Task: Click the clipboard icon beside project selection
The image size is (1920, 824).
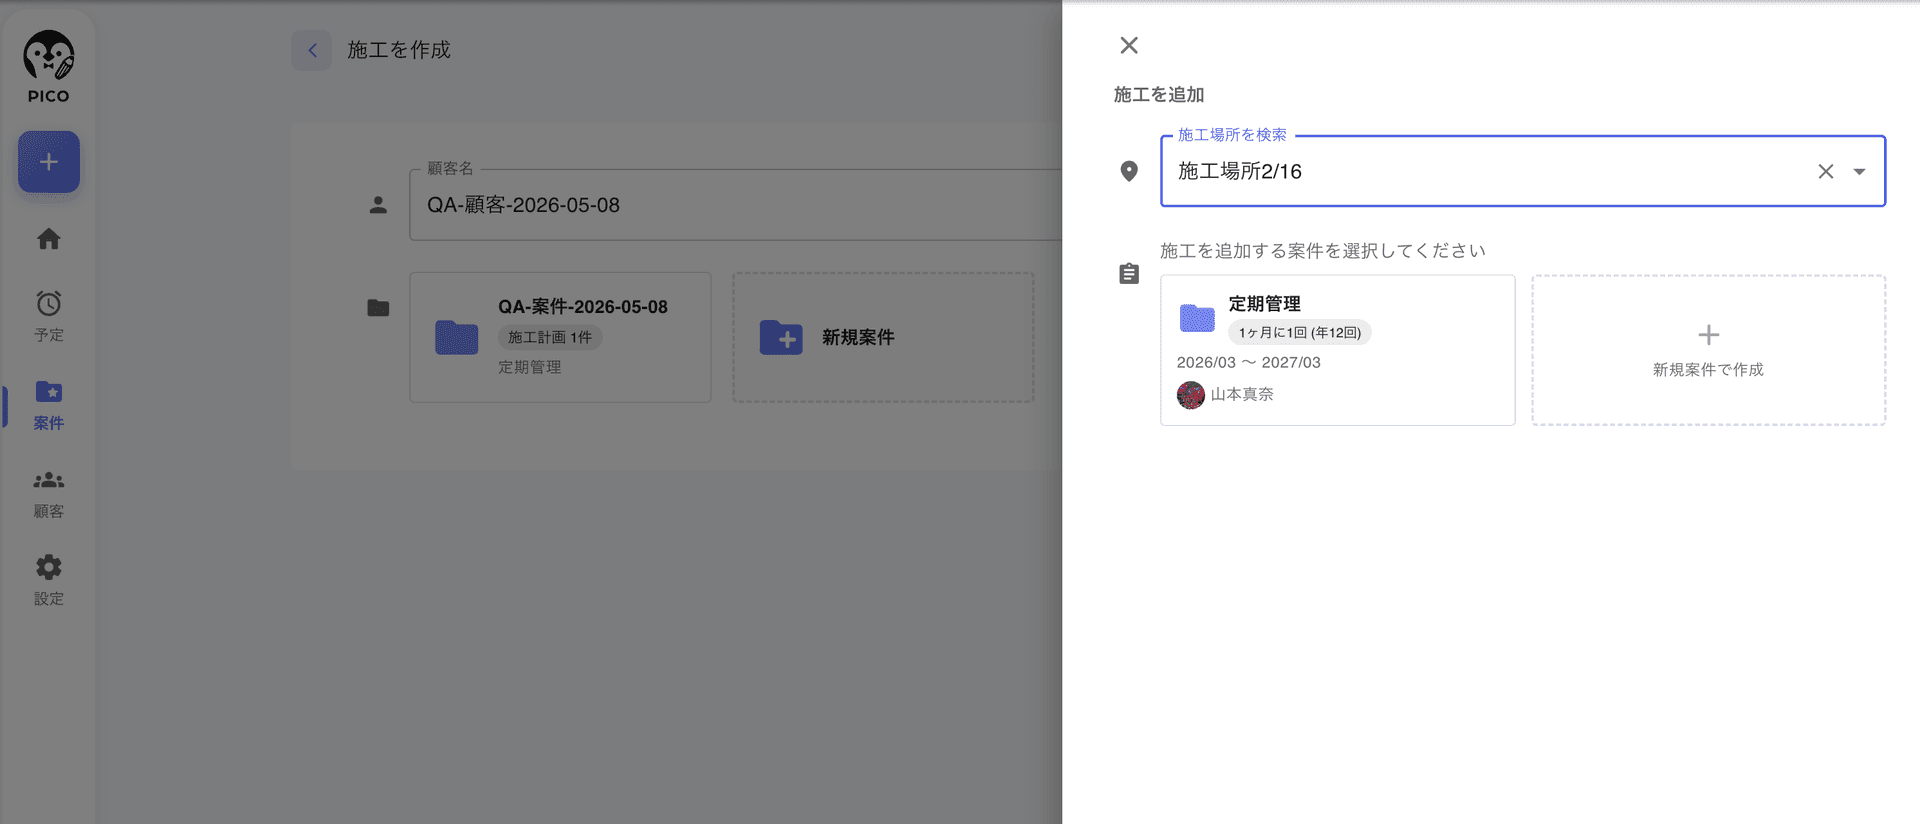Action: point(1129,274)
